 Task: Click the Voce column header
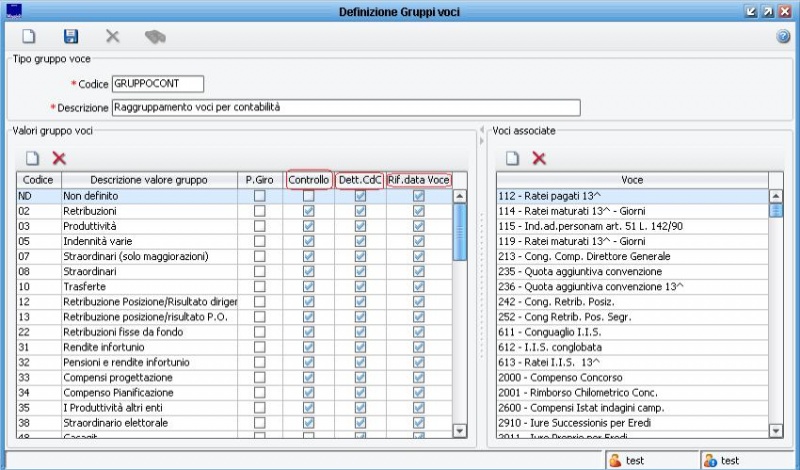click(x=632, y=180)
